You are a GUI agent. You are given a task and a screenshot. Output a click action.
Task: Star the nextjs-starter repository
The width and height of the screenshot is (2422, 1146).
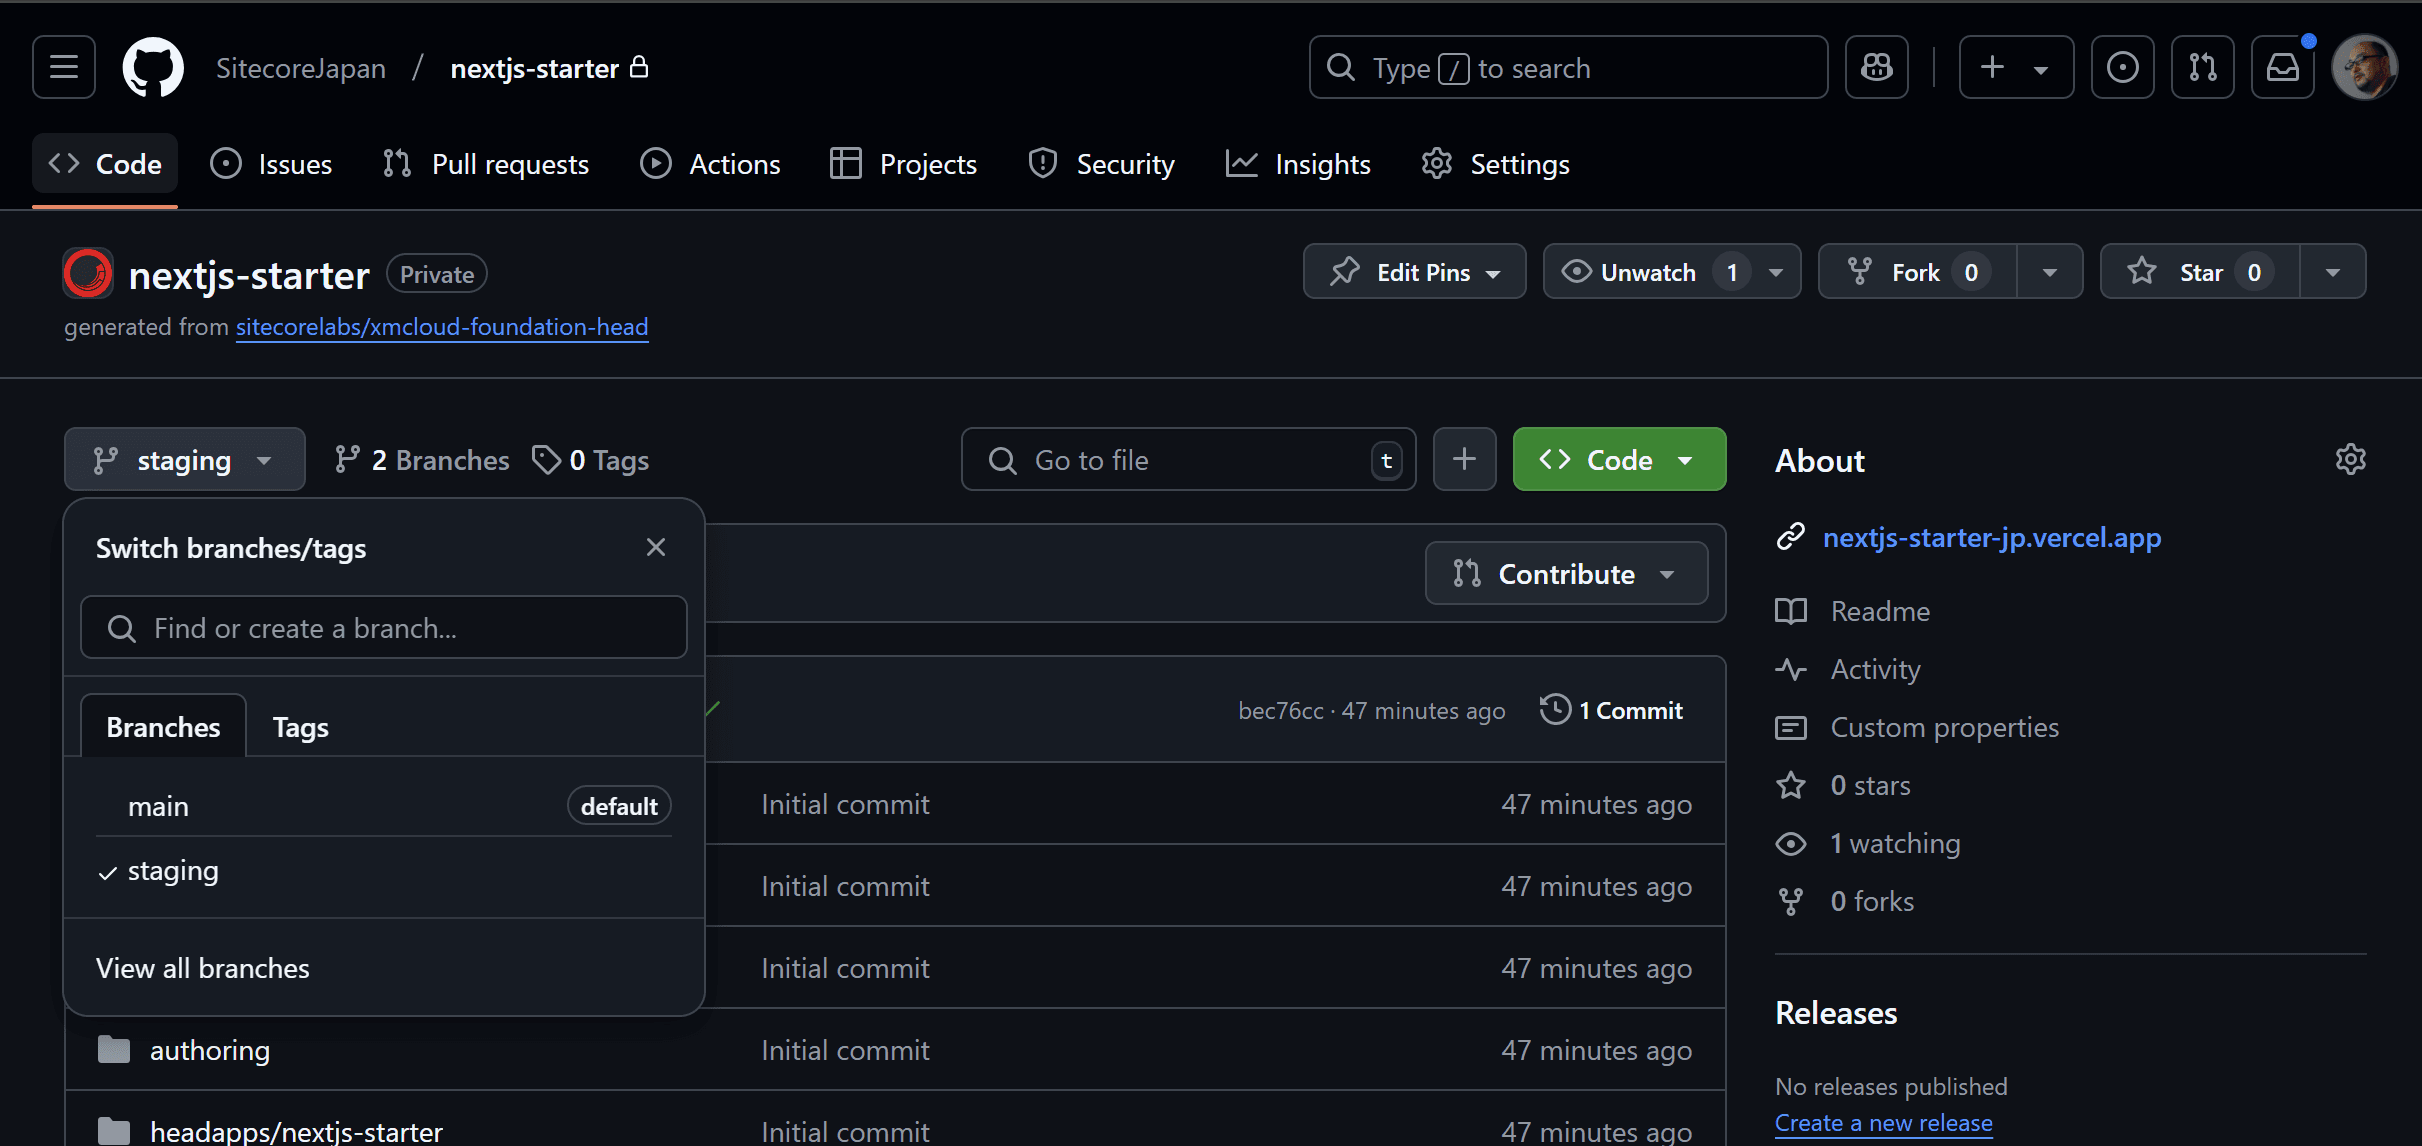[x=2200, y=272]
